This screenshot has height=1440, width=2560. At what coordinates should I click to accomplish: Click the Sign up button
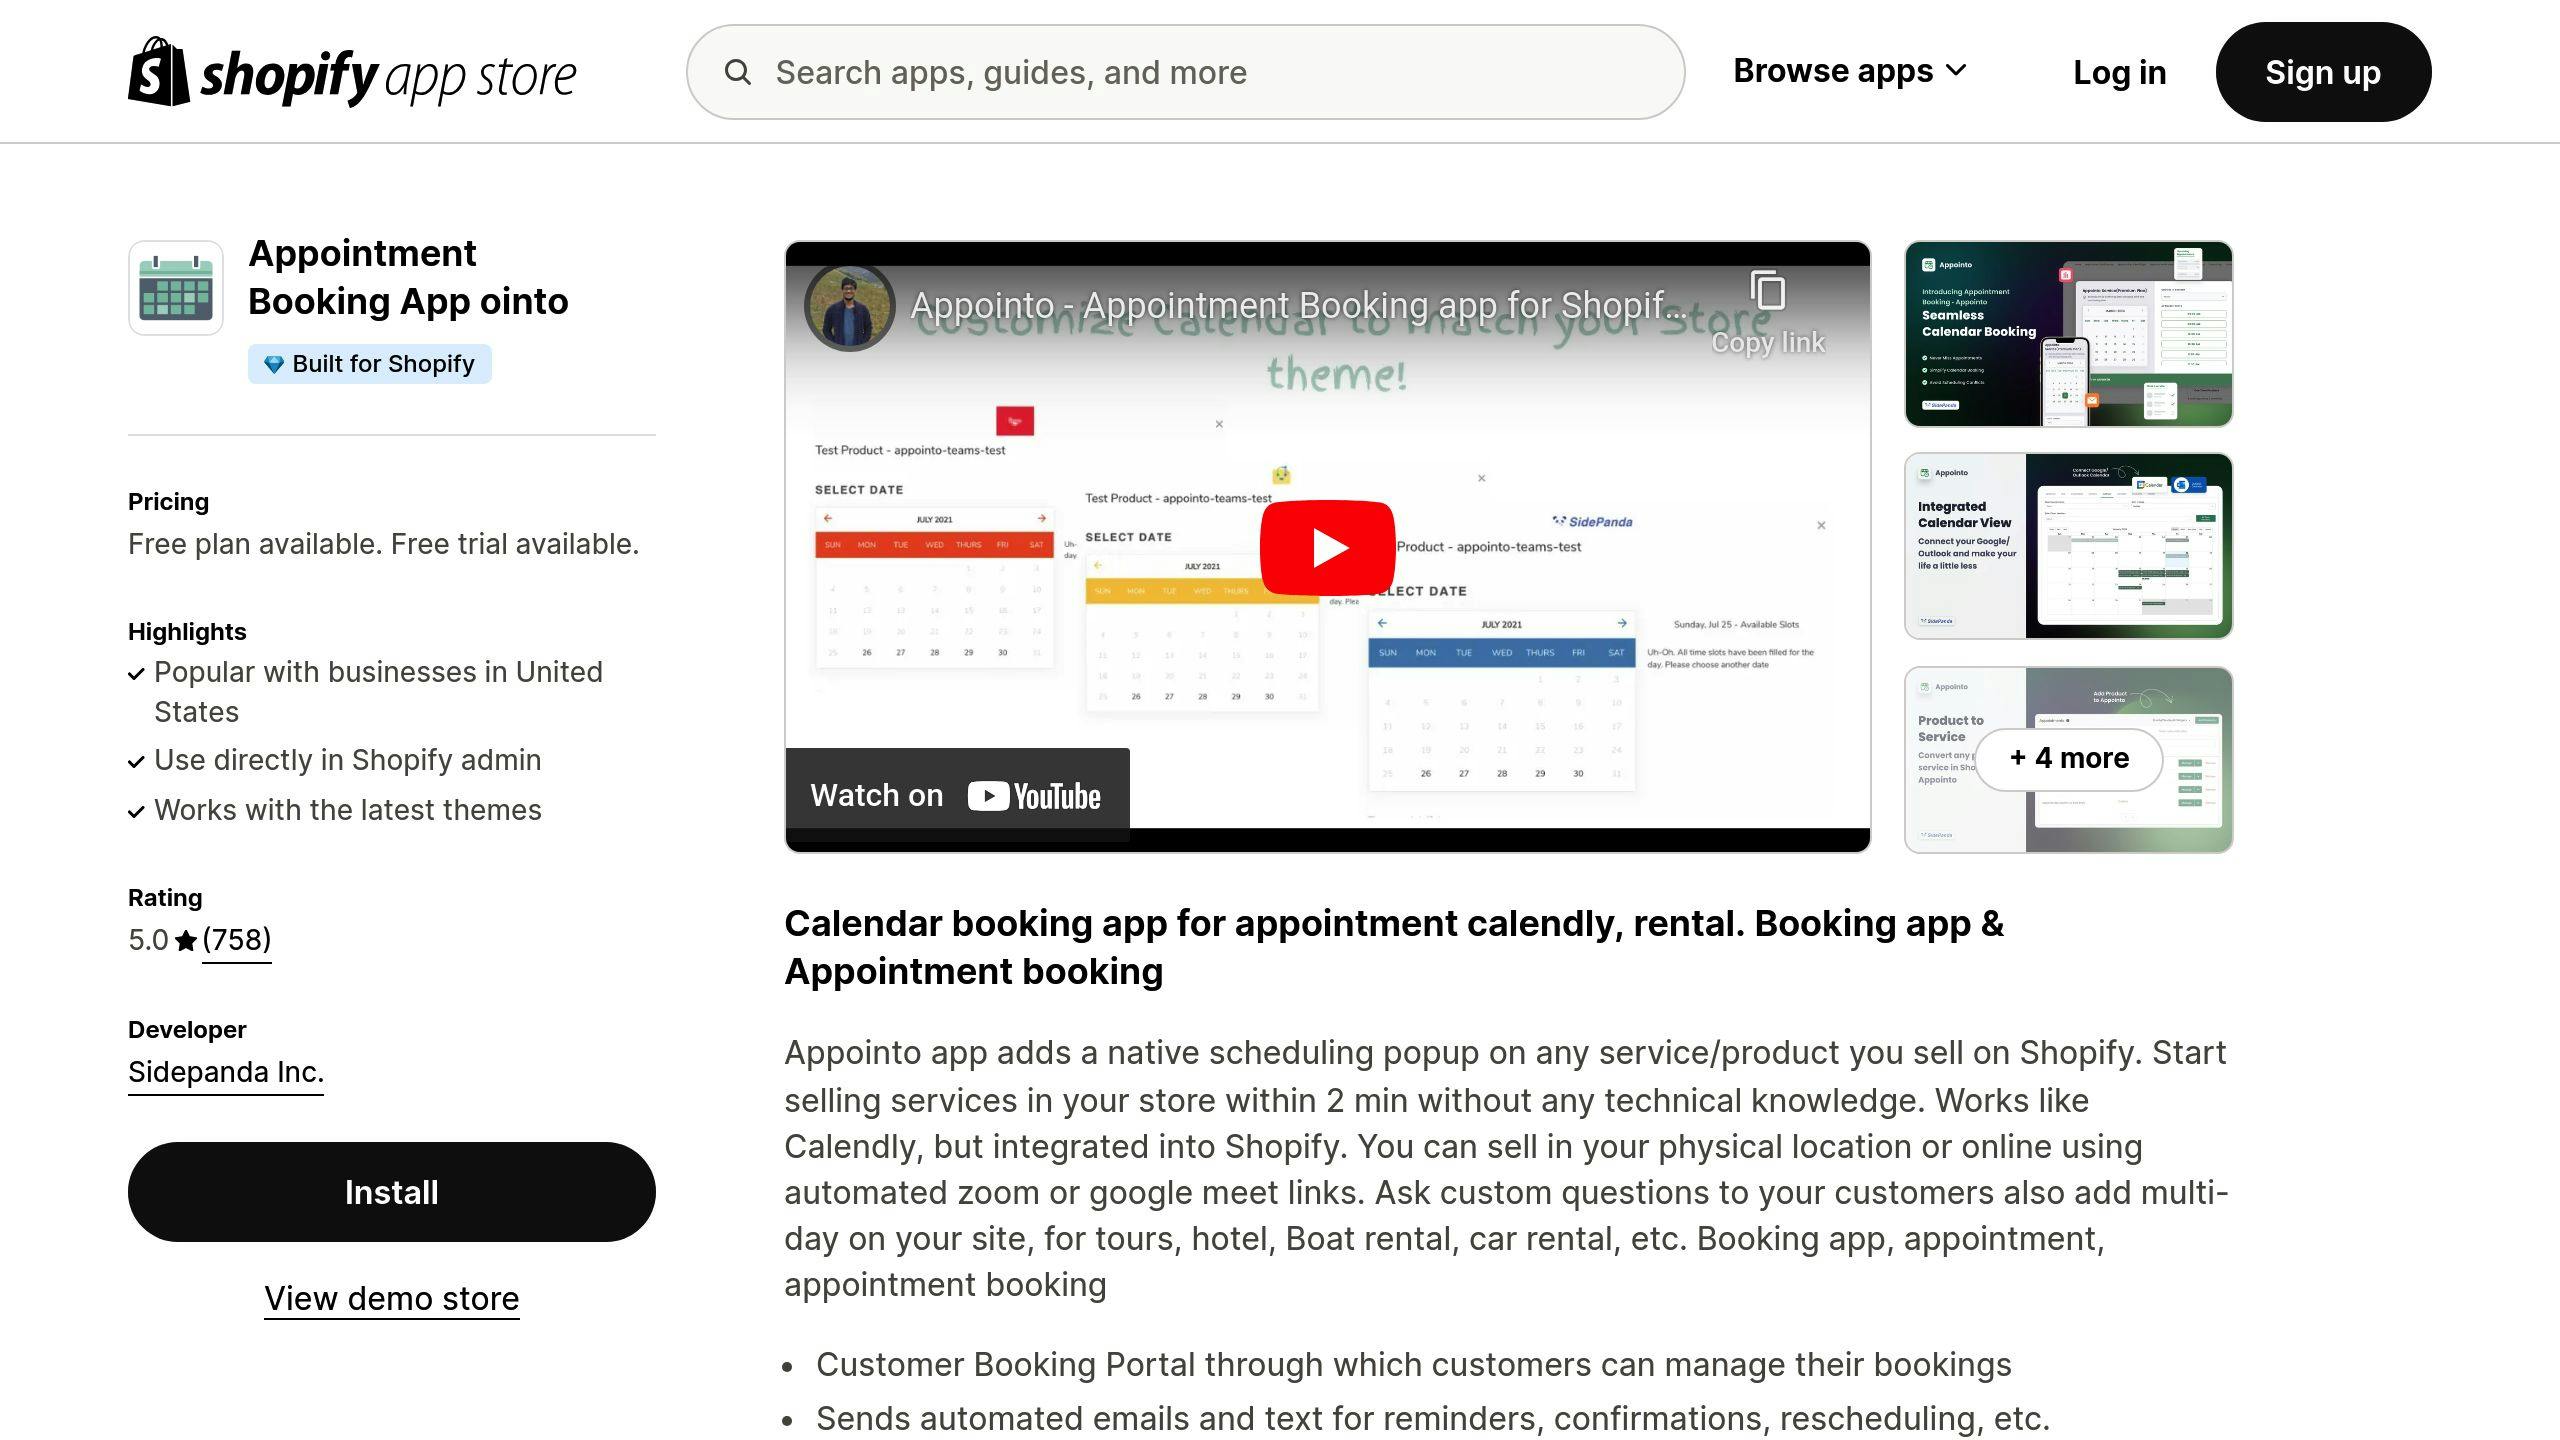point(2323,72)
